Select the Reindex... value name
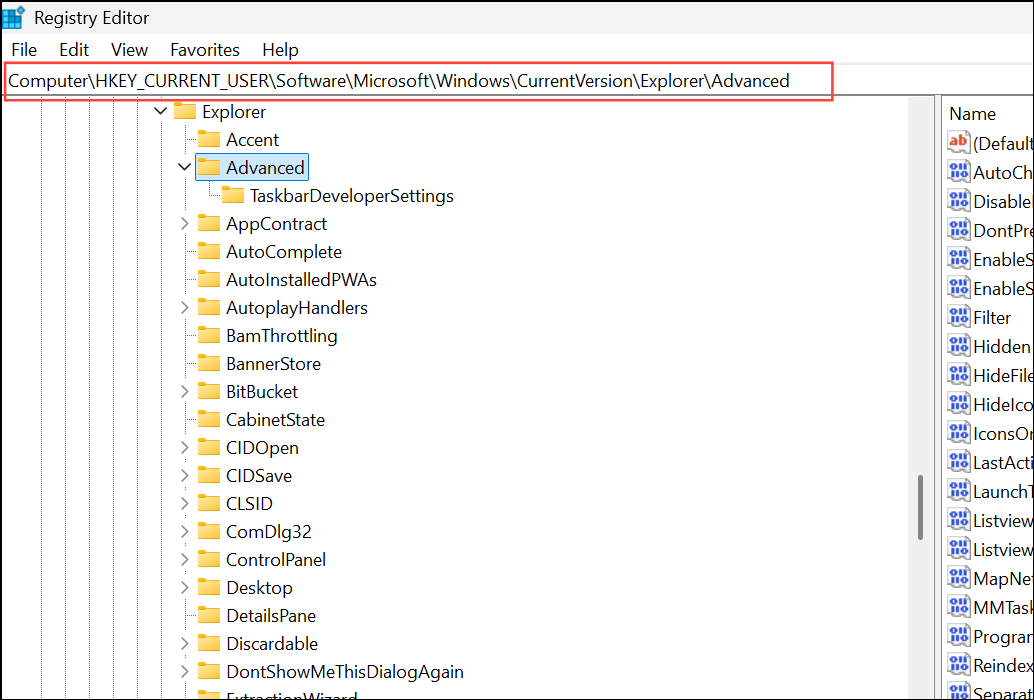Viewport: 1034px width, 700px height. pos(1003,666)
